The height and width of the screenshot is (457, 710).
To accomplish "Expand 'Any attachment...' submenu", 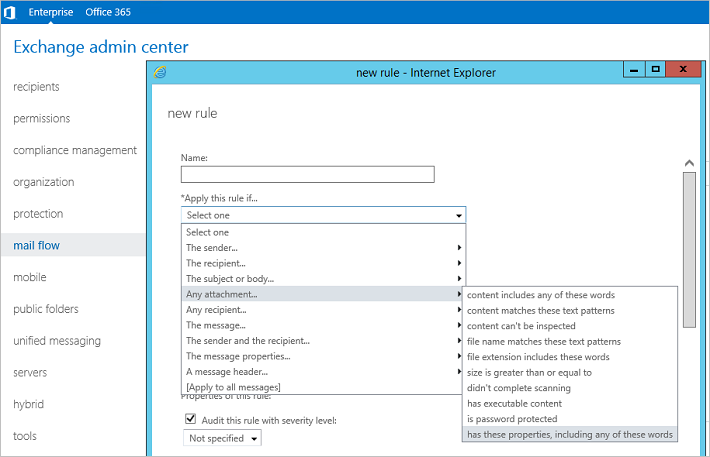I will pos(323,294).
